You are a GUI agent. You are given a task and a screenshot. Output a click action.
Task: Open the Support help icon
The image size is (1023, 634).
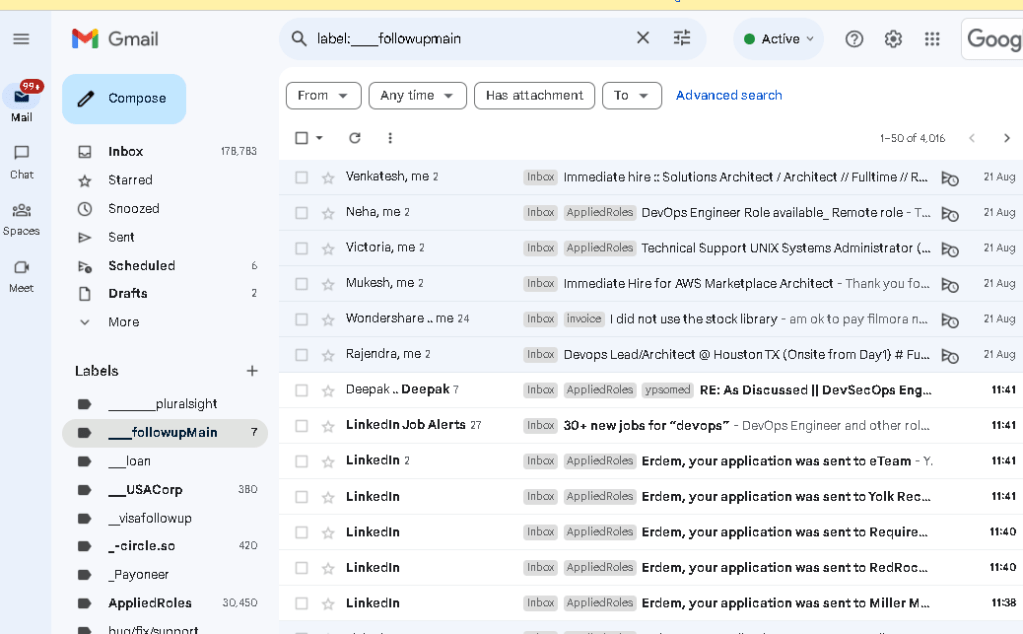coord(854,39)
